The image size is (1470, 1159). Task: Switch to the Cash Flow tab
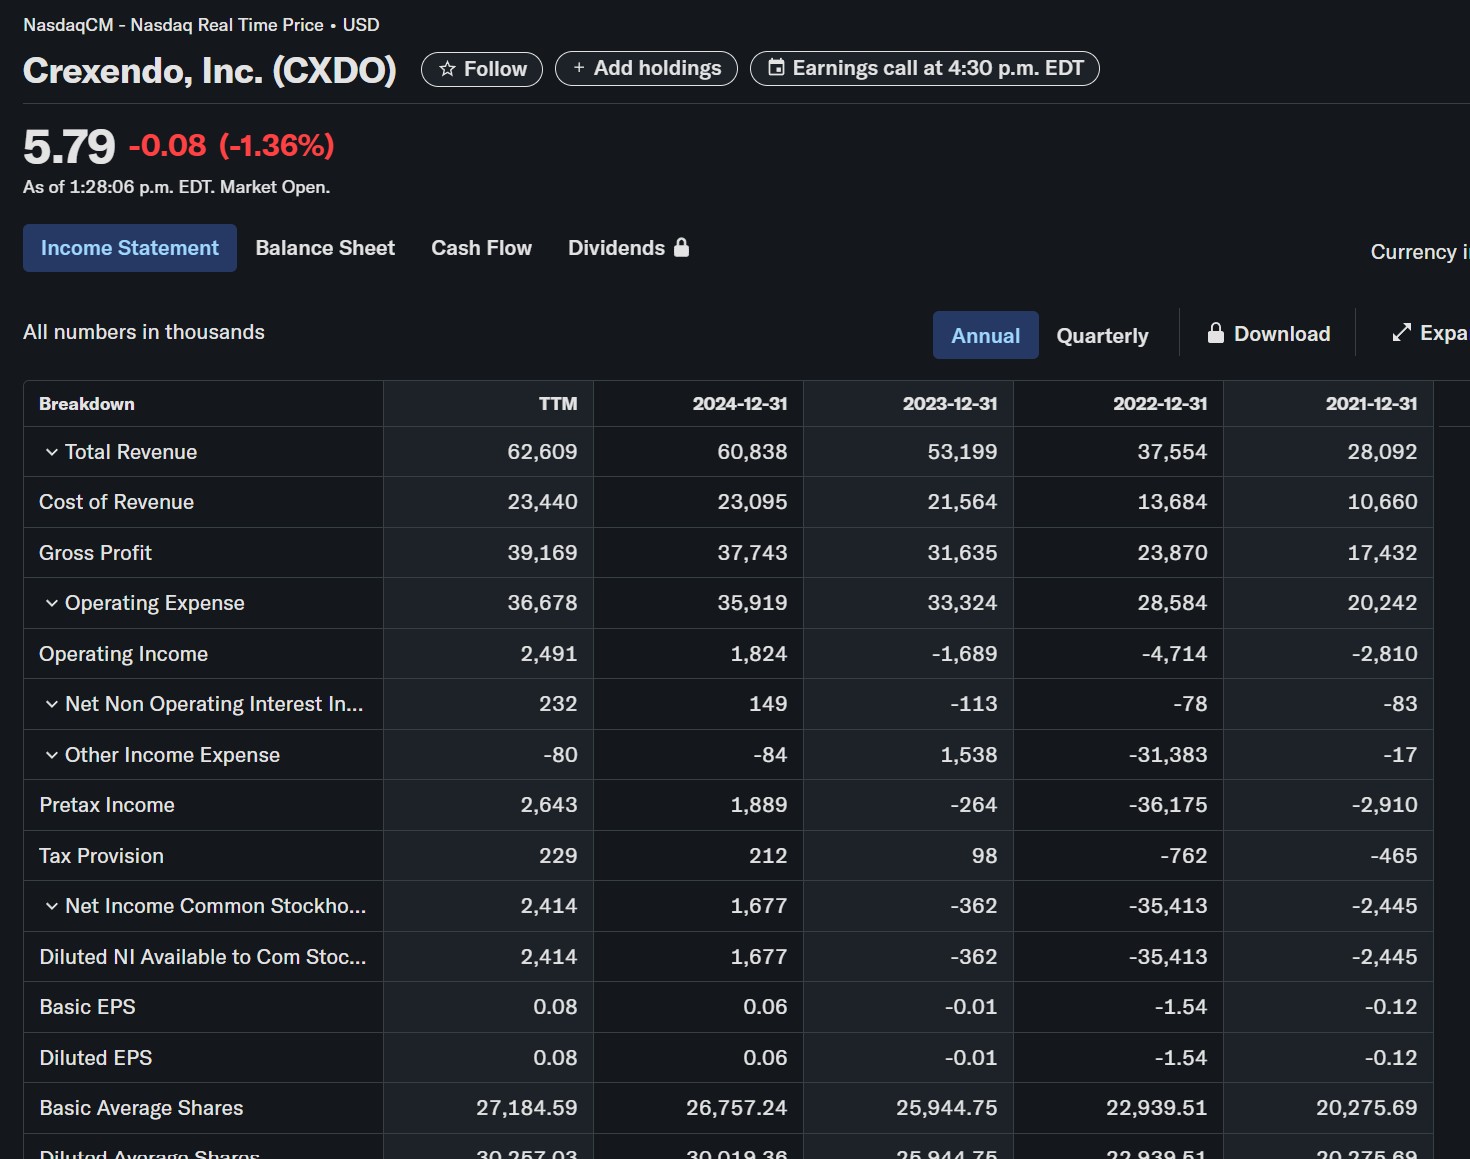[481, 248]
